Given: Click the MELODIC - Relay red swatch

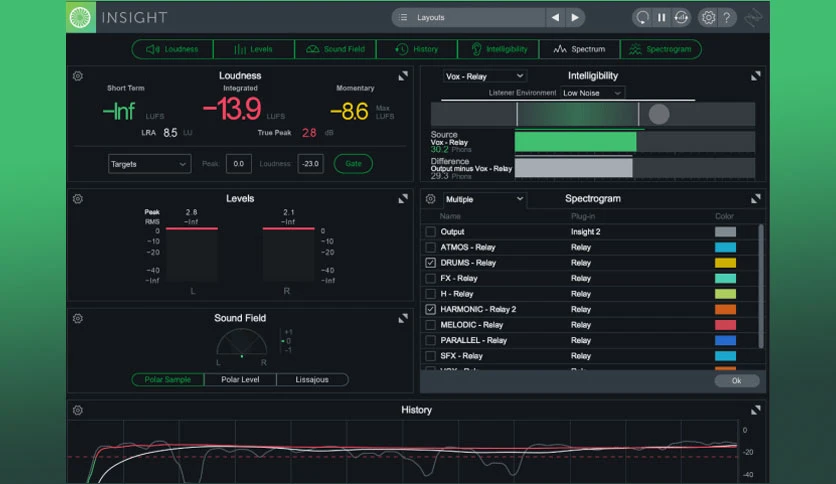Looking at the screenshot, I should [725, 325].
